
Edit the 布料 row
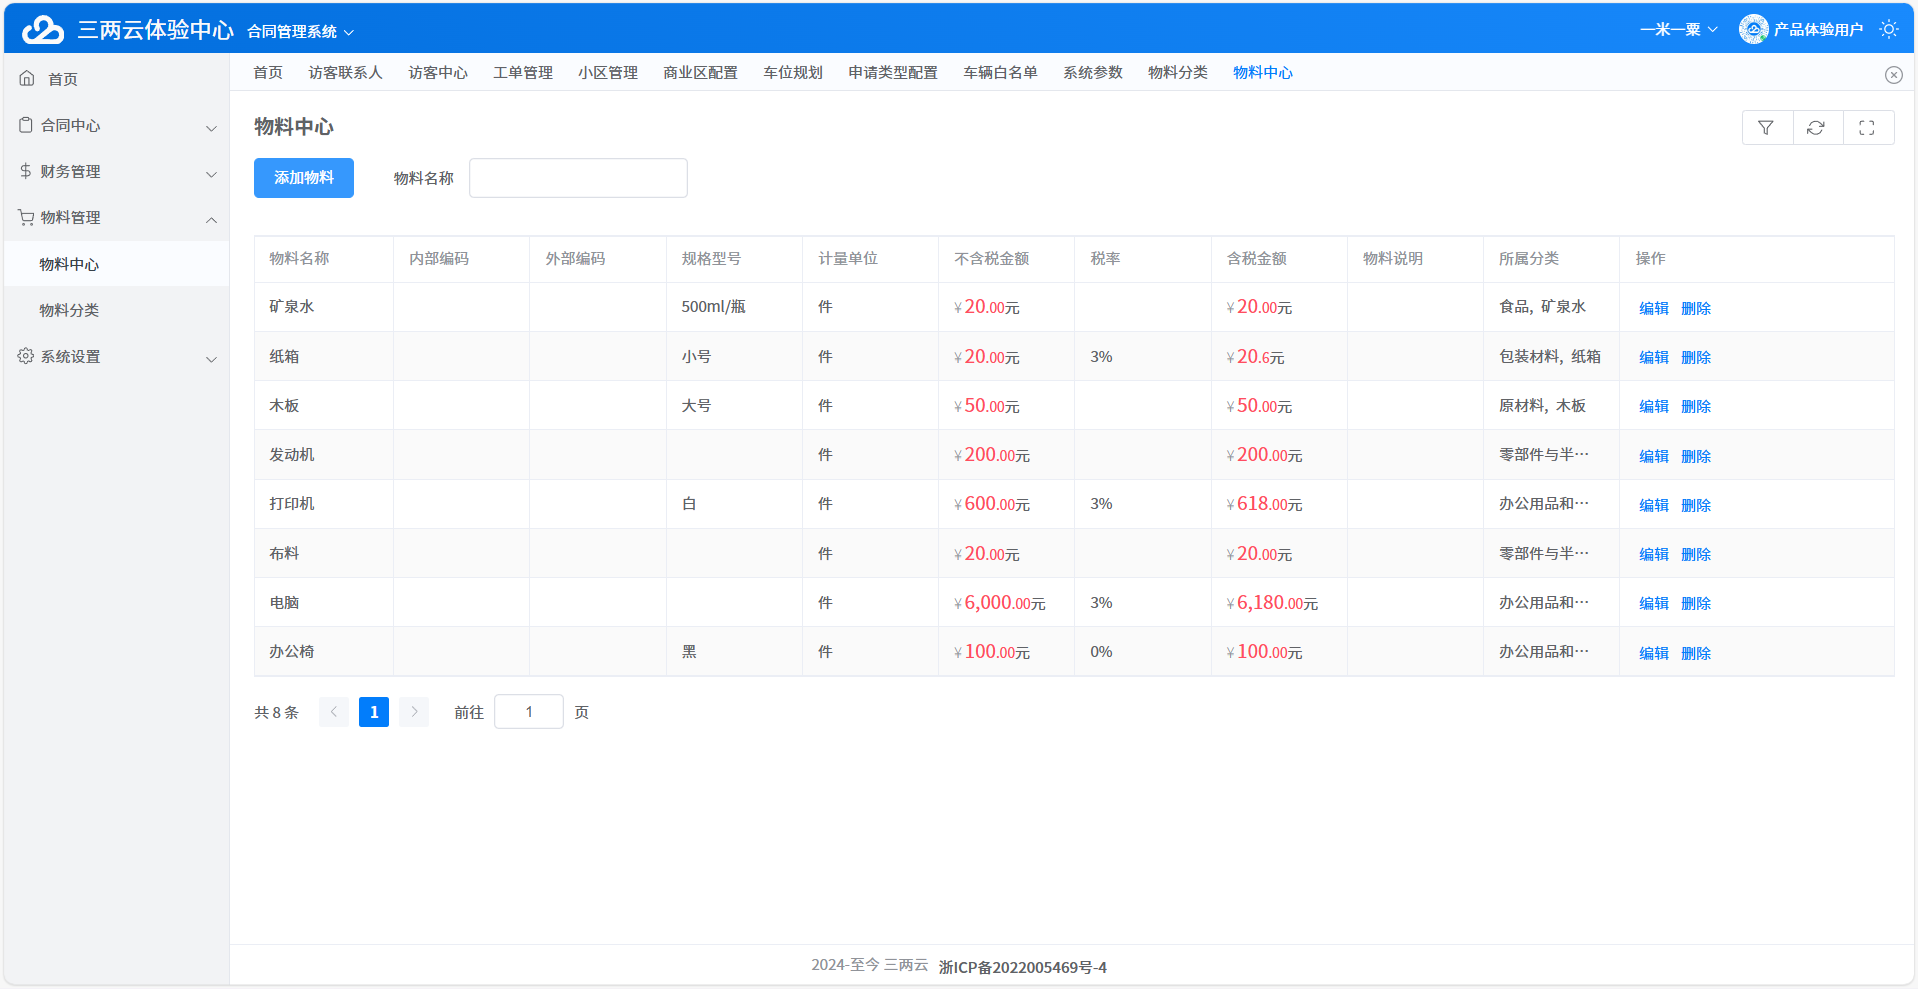[x=1654, y=554]
